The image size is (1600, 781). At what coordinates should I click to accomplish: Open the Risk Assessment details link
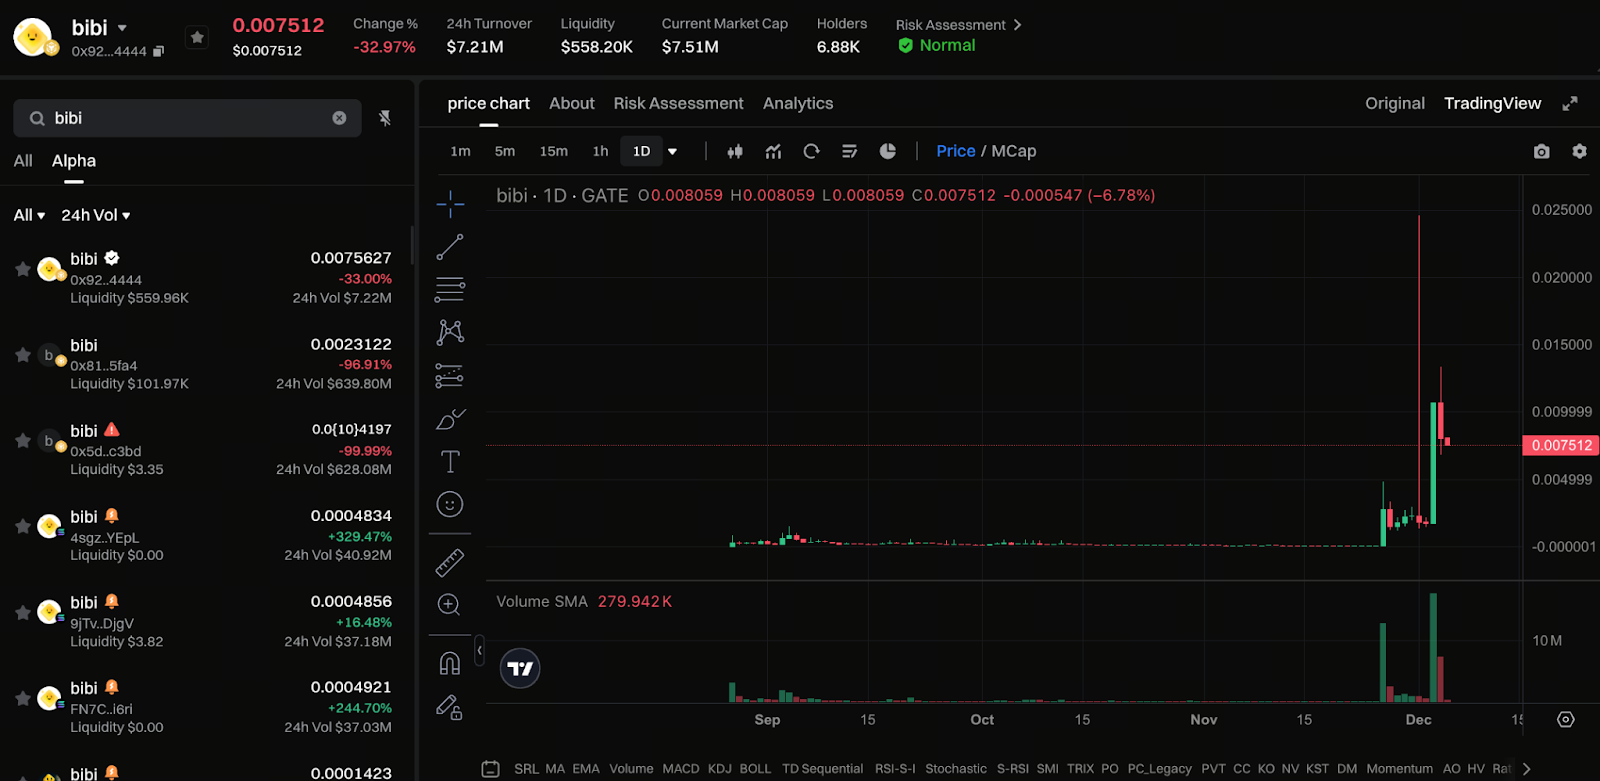click(x=958, y=24)
